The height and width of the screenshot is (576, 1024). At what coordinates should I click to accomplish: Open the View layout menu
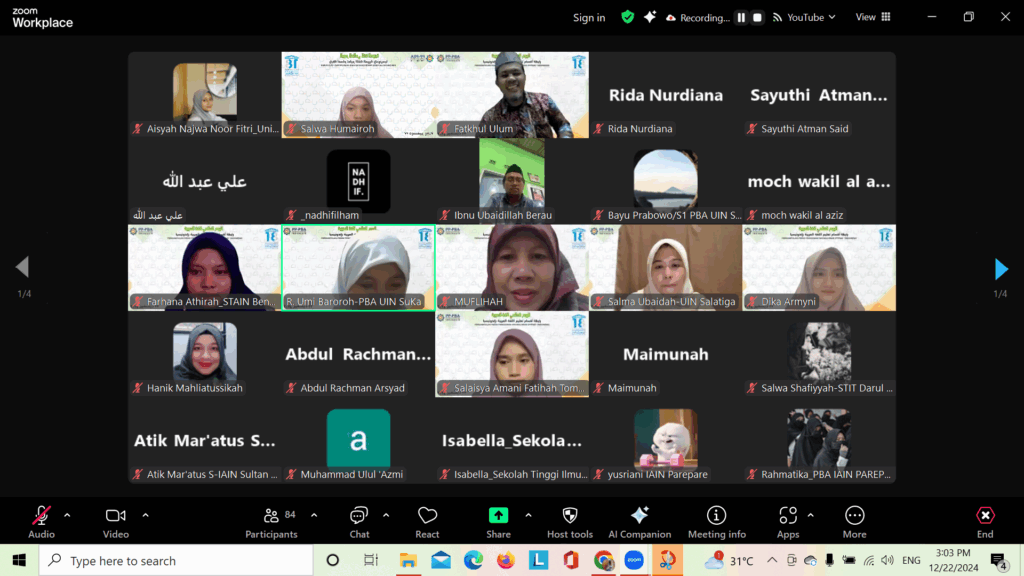coord(872,17)
